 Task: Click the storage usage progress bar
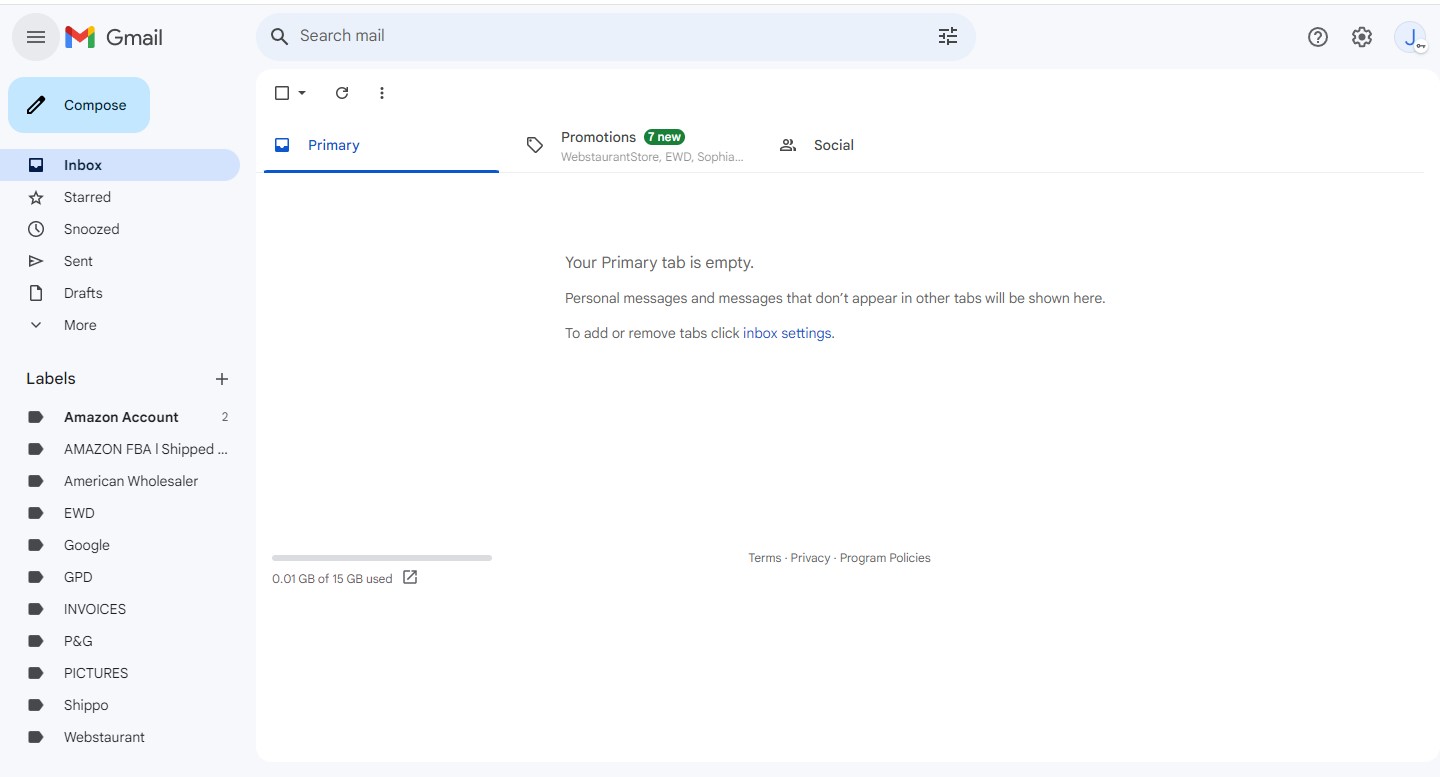point(382,558)
